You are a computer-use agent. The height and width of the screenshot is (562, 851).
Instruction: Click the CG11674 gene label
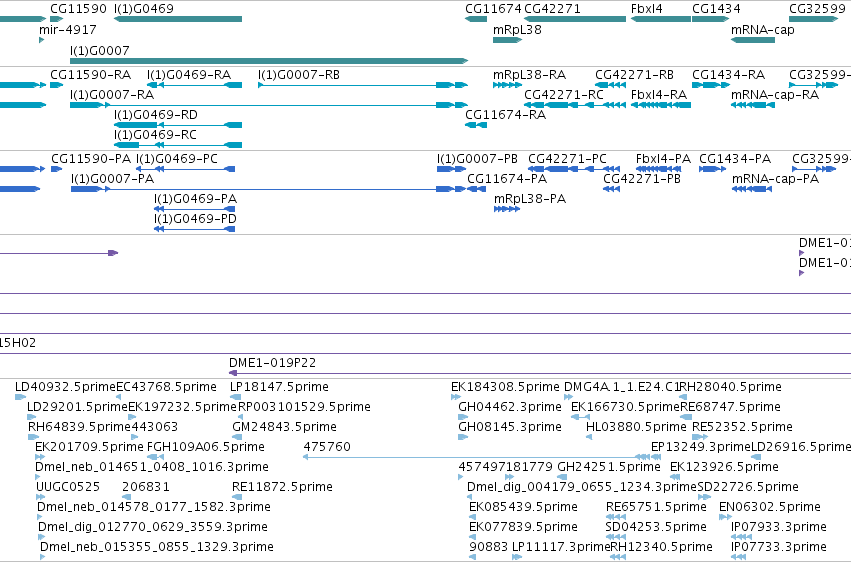[x=493, y=9]
